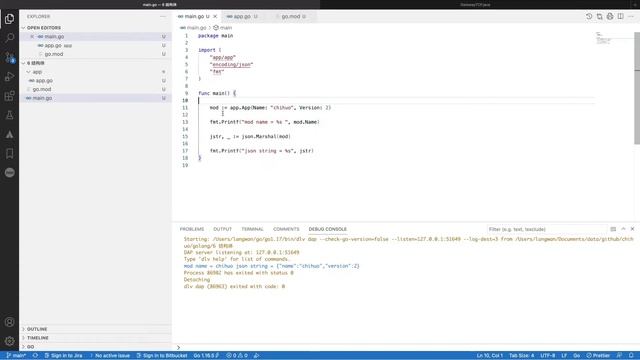Screen dimensions: 640x360
Task: Close the main.go editor tab
Action: (x=215, y=16)
